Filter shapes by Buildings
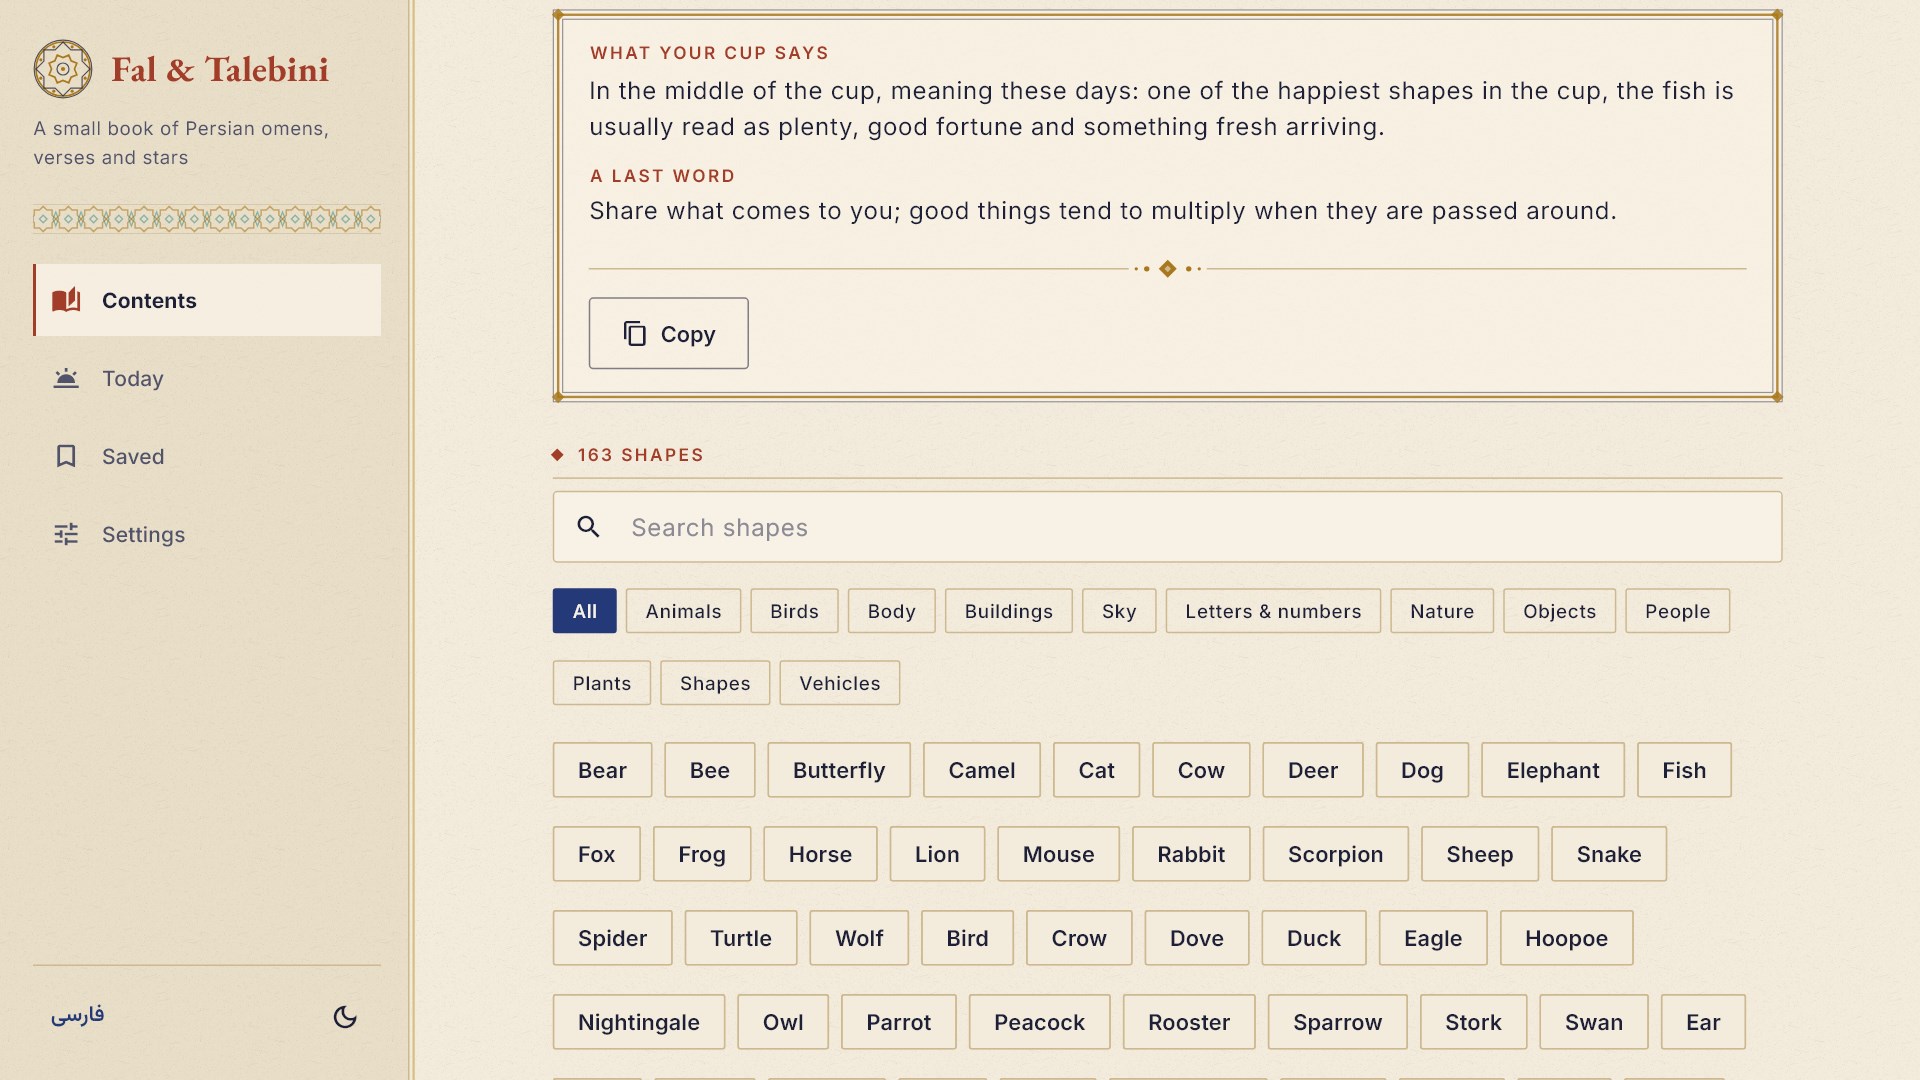Screen dimensions: 1920x1080 coord(1008,611)
